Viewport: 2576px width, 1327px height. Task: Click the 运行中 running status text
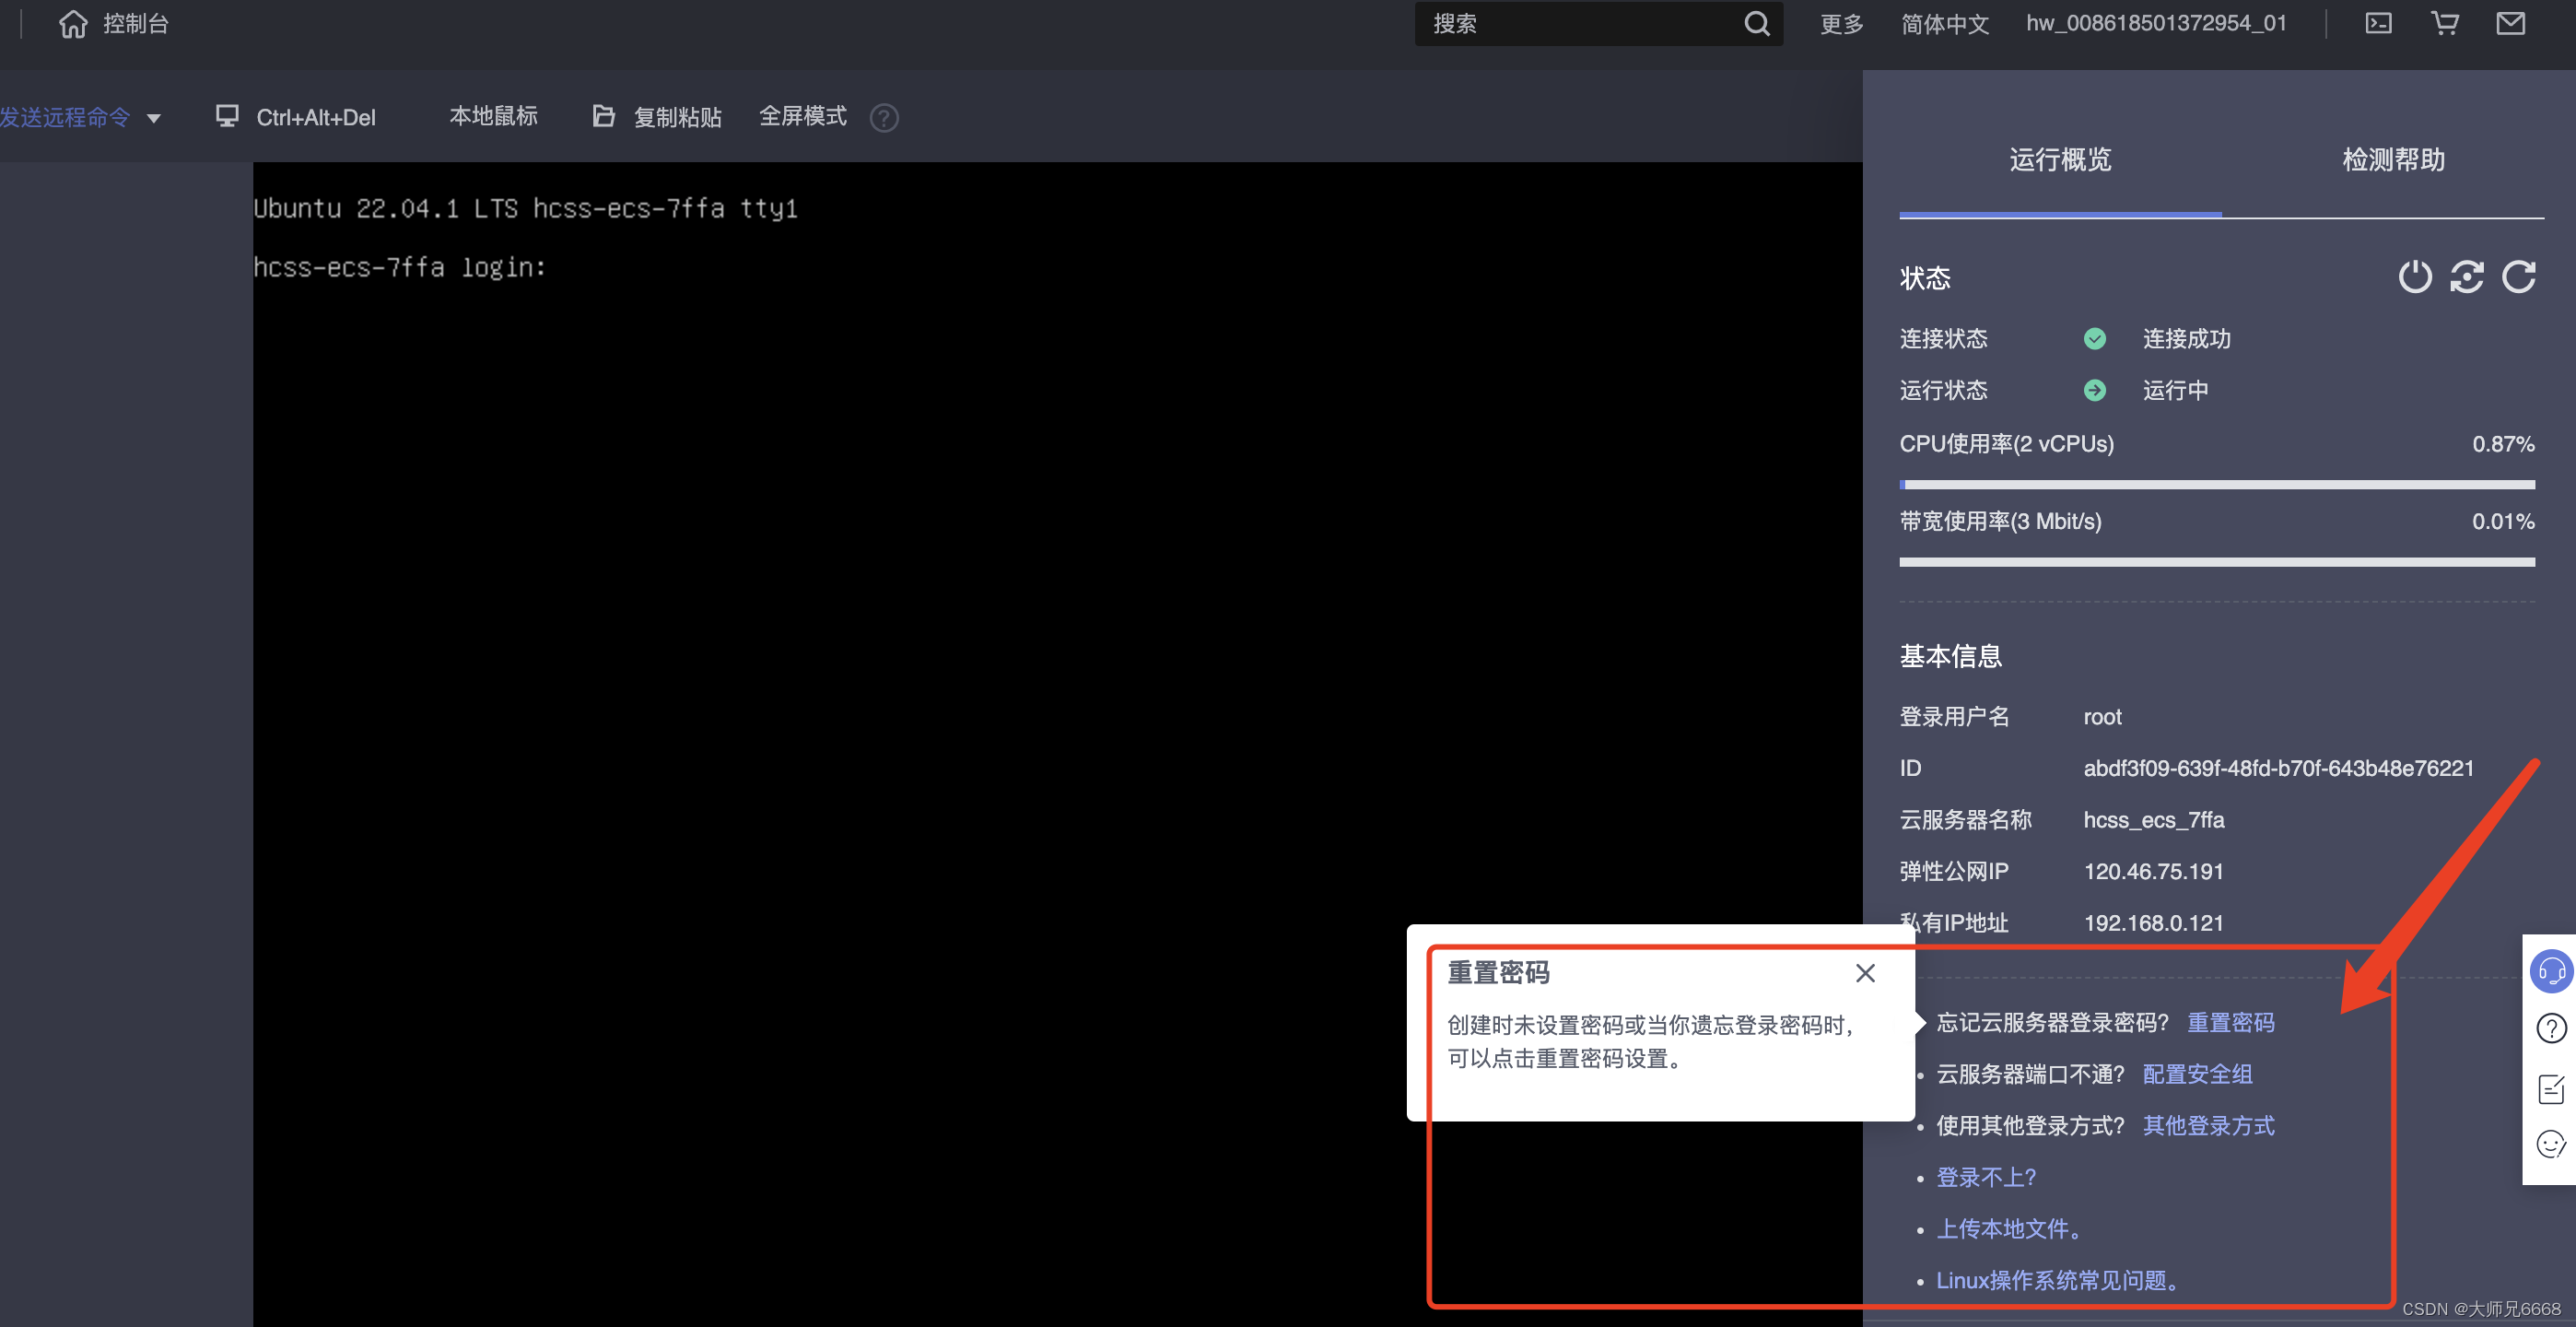[x=2175, y=390]
